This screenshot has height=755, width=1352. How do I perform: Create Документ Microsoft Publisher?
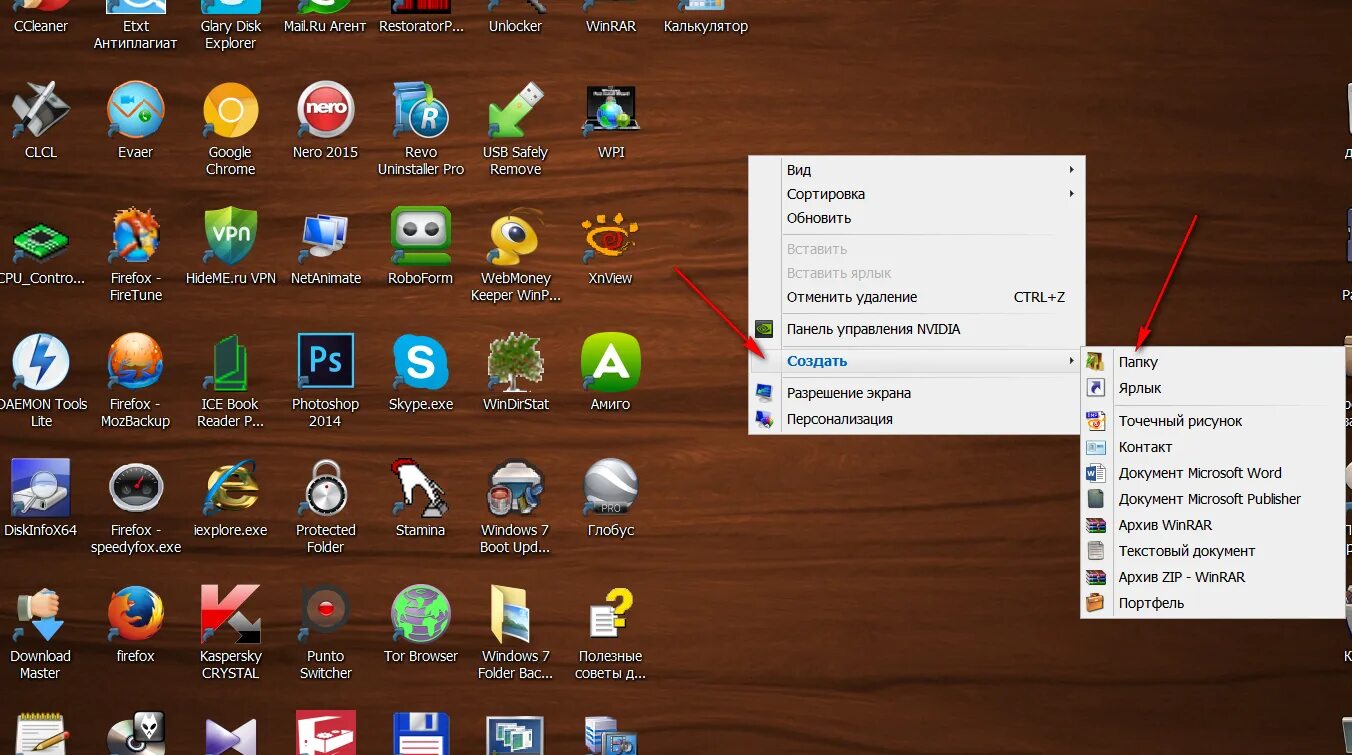(x=1213, y=499)
